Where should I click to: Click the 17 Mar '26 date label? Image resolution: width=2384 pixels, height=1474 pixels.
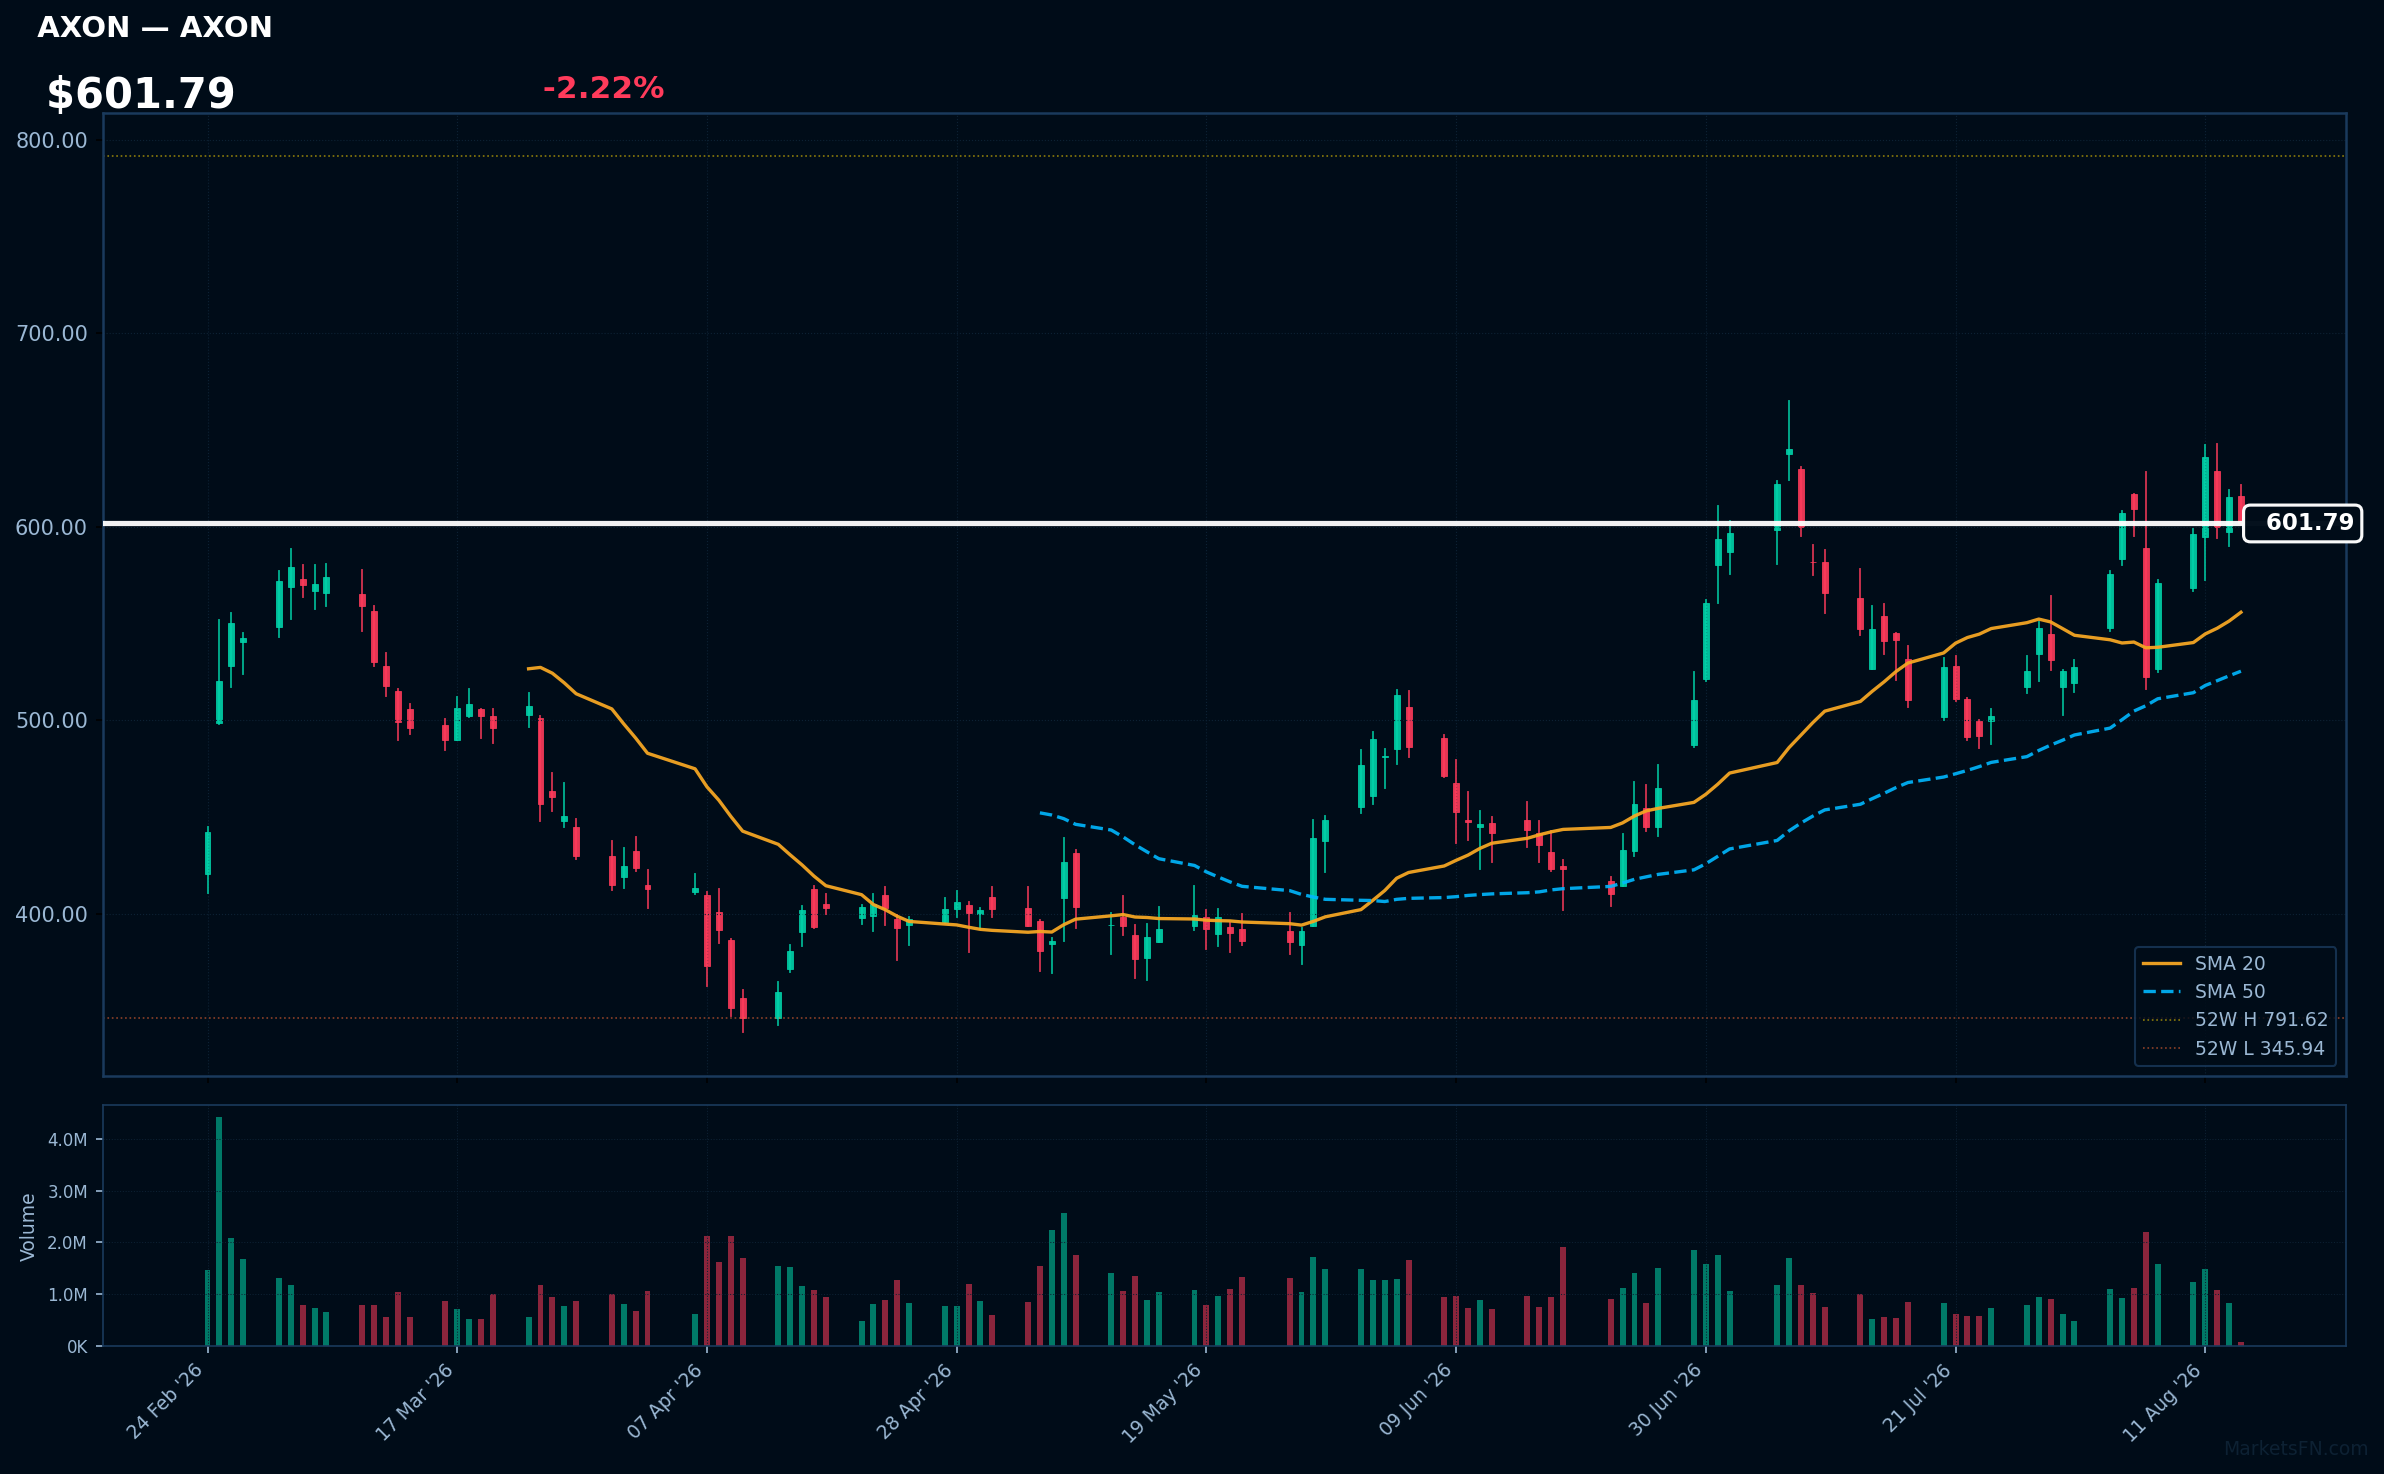[414, 1401]
